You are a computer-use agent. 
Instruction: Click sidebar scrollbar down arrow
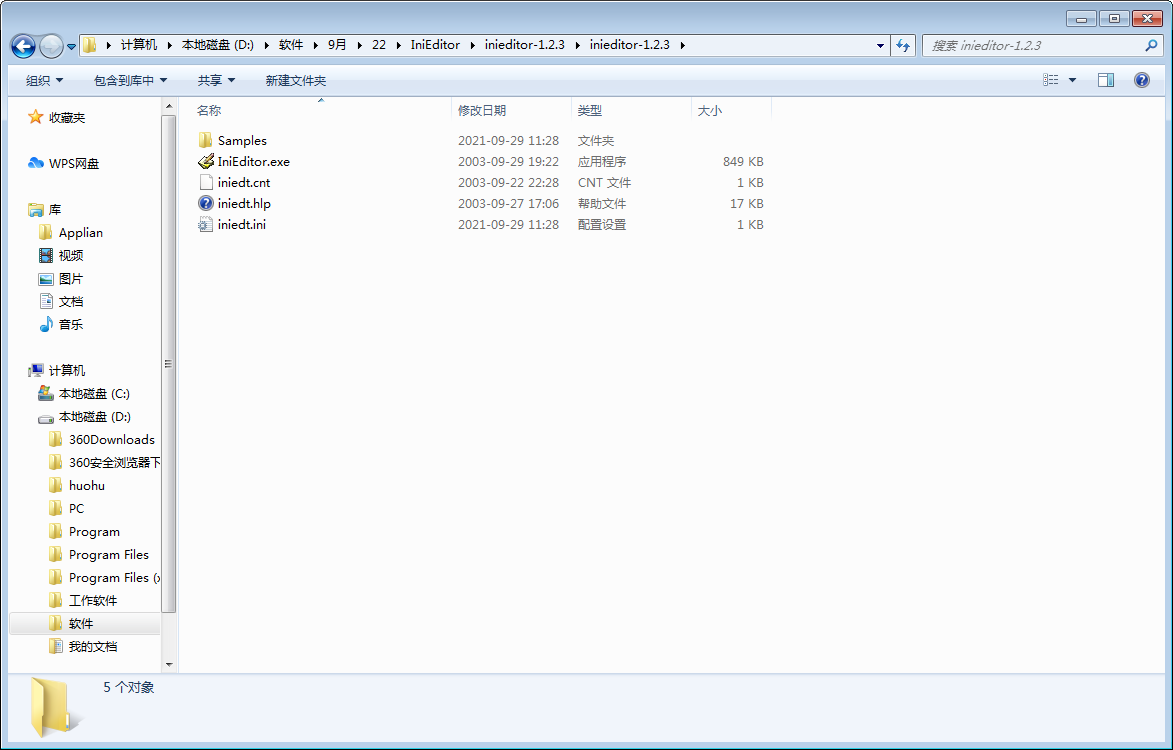(169, 664)
